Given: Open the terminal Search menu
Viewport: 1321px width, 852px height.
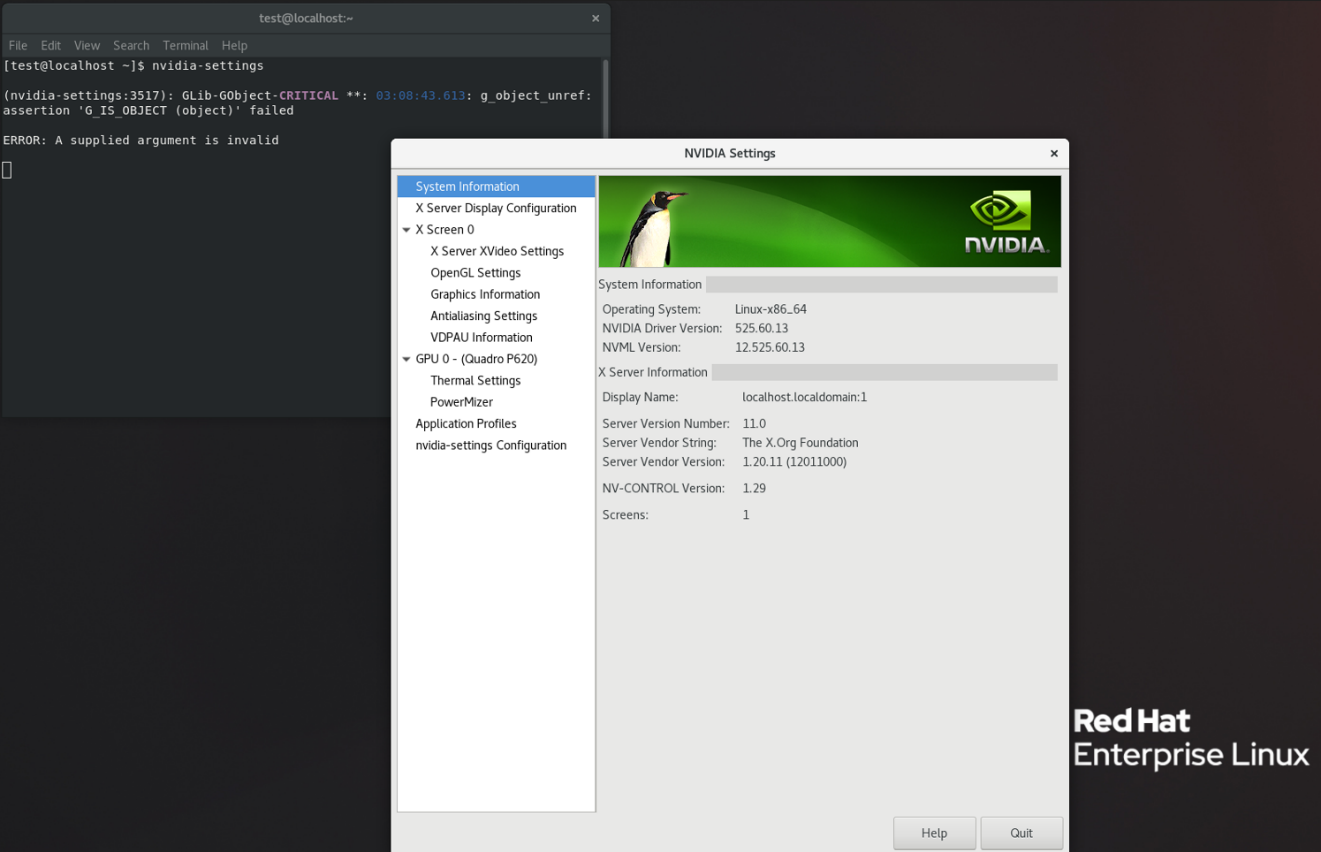Looking at the screenshot, I should coord(131,46).
